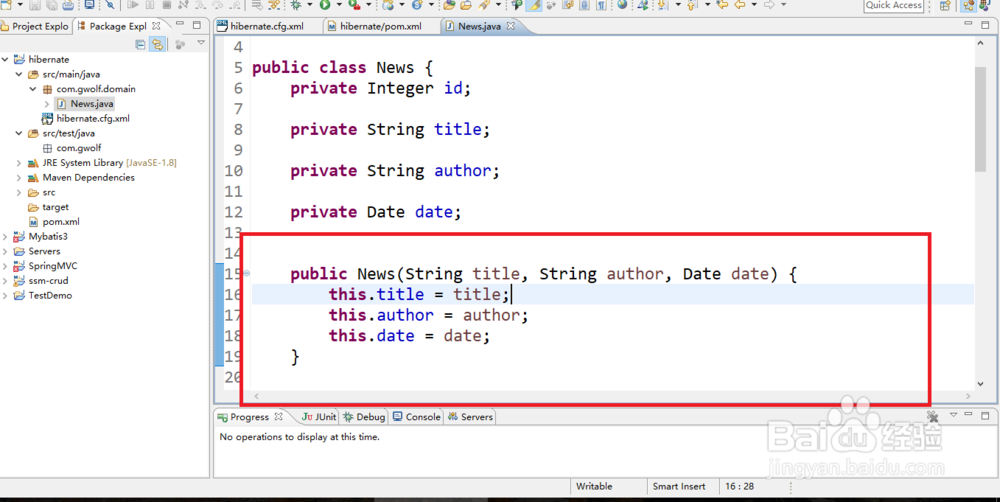Select News.java in Package Explorer

(x=85, y=103)
